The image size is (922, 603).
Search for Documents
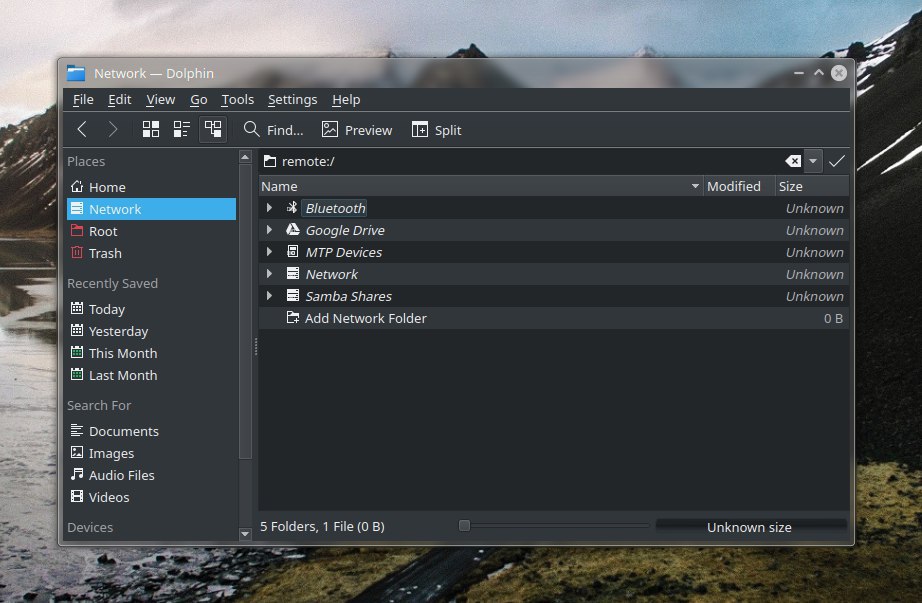(152, 431)
